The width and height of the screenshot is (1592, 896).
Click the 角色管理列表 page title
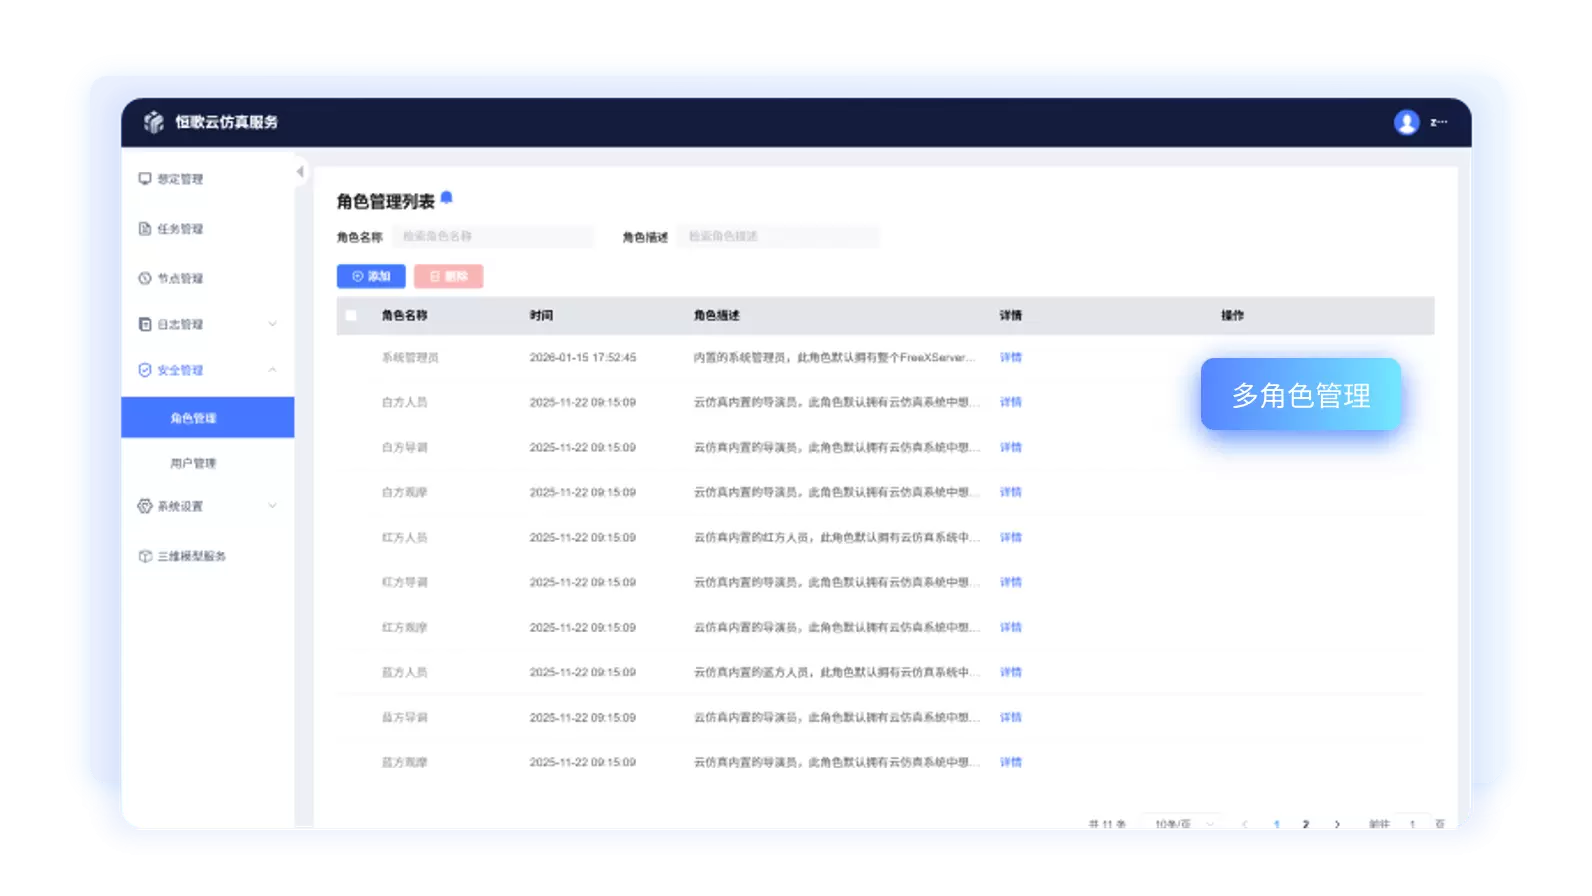pyautogui.click(x=386, y=202)
